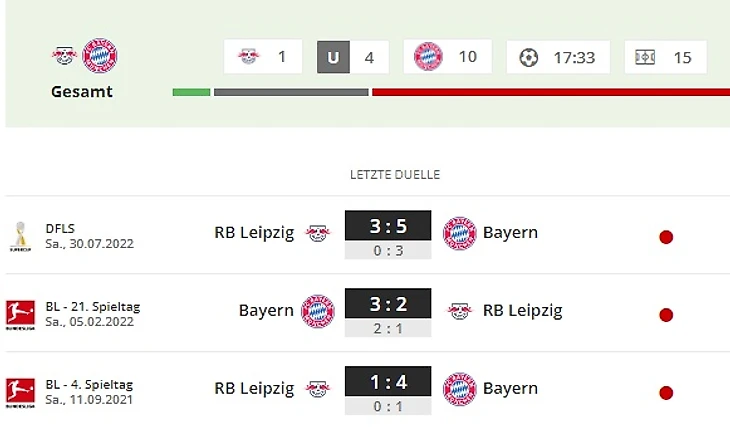The image size is (730, 427).
Task: Click the red Bayern wins bar segment
Action: tap(551, 92)
